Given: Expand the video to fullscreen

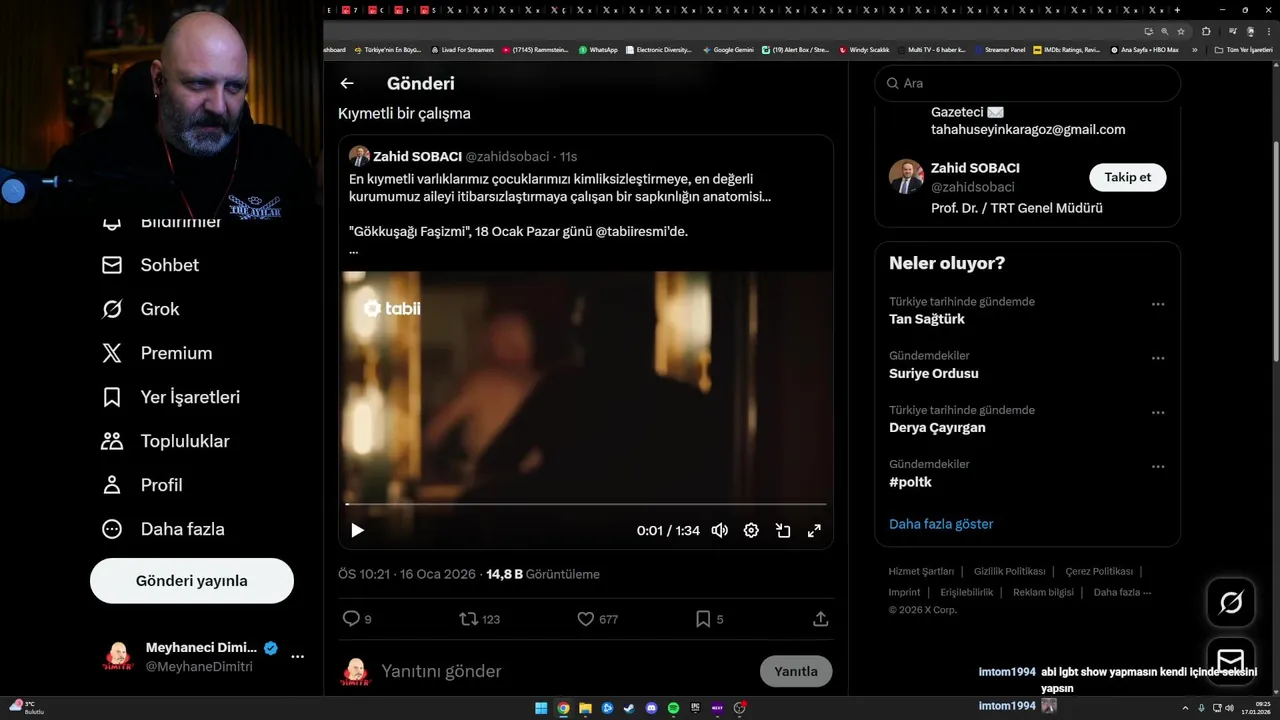Looking at the screenshot, I should click(815, 531).
